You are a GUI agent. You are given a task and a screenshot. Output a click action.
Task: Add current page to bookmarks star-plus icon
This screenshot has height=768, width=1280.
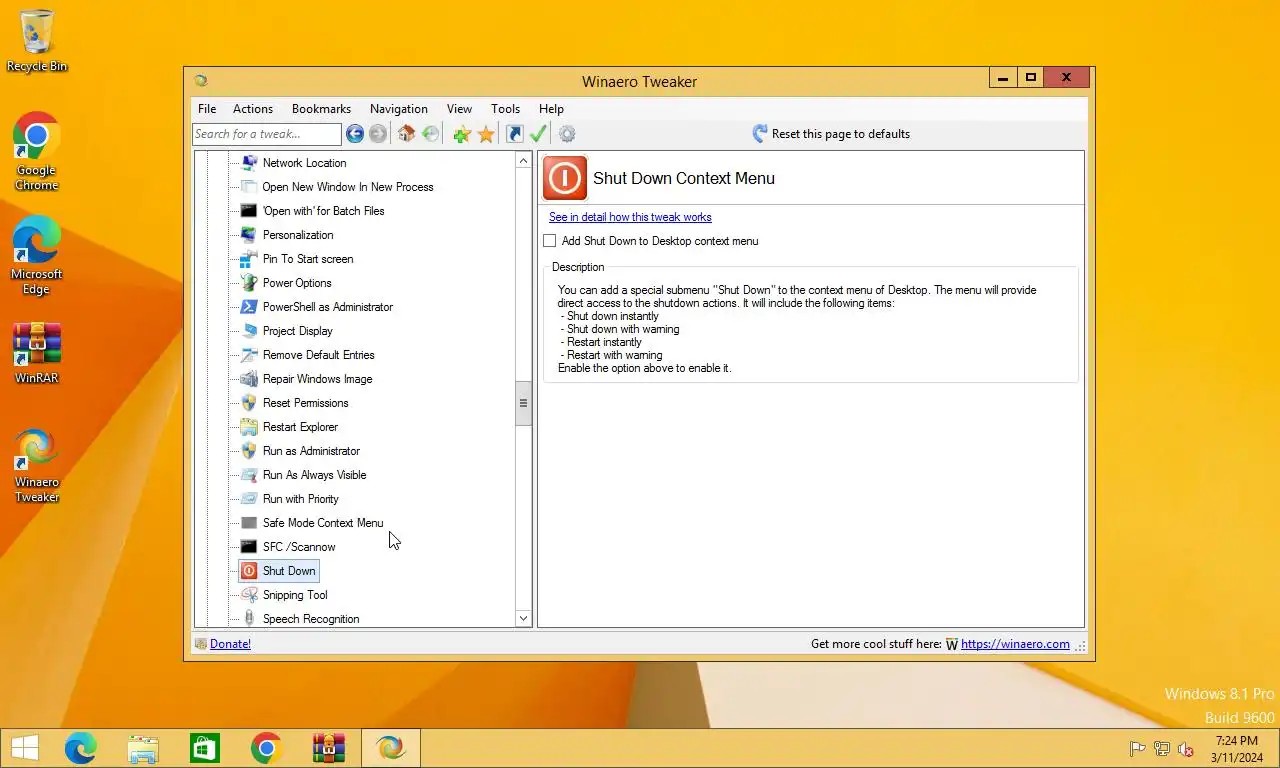tap(461, 134)
